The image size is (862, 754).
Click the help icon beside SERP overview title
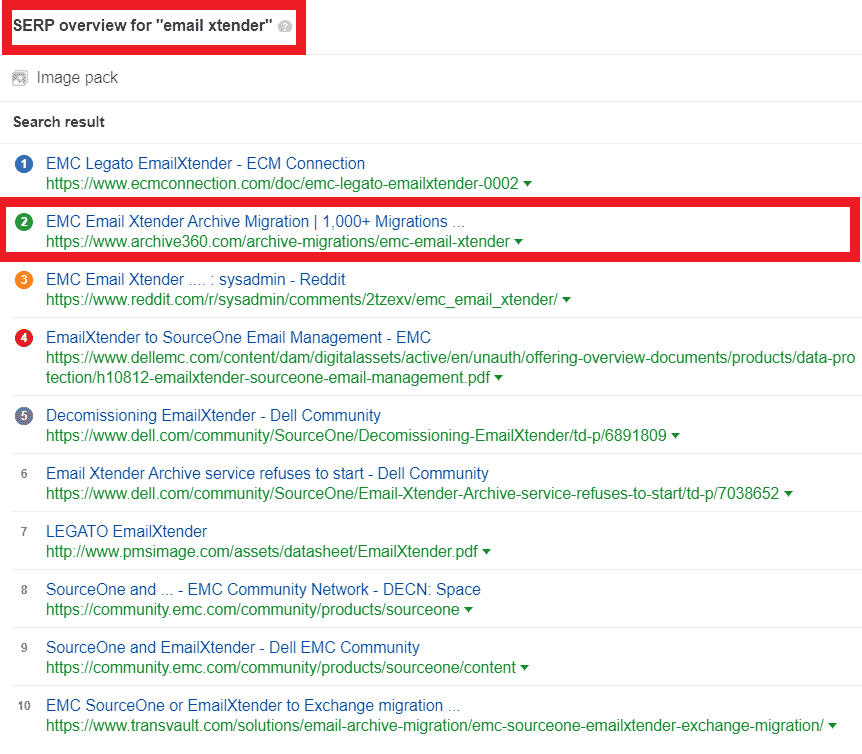click(285, 26)
